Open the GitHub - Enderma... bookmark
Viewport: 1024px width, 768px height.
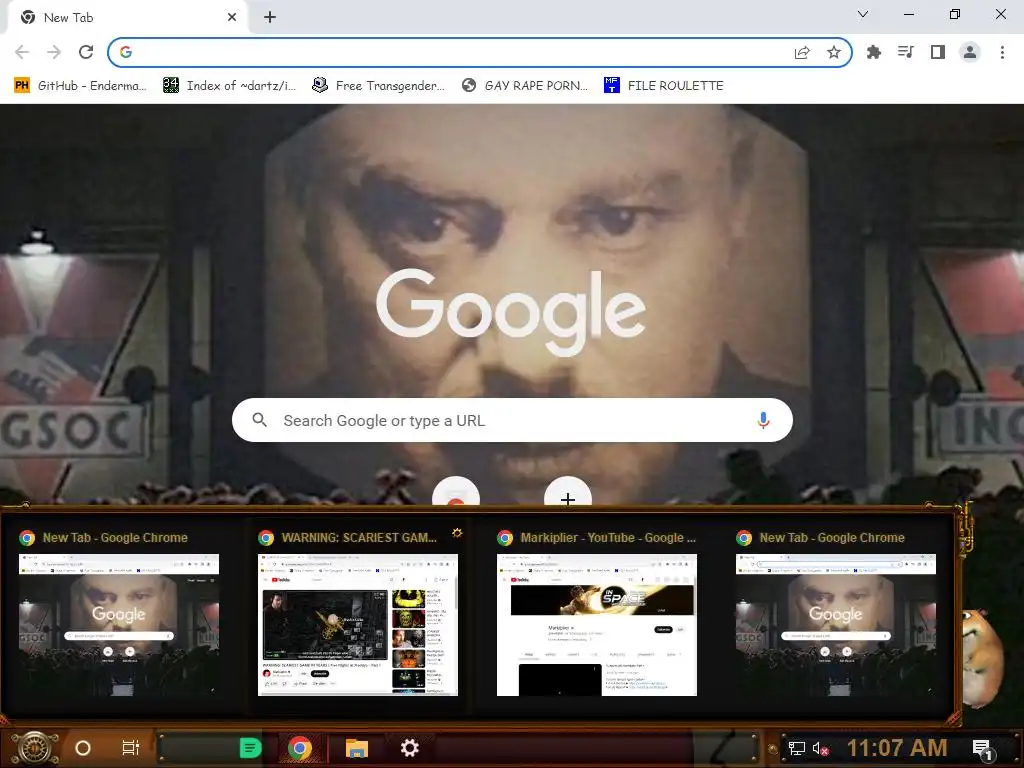[80, 86]
